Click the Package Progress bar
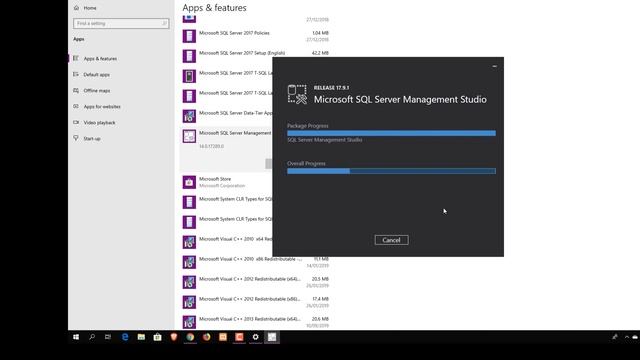The height and width of the screenshot is (360, 640). coord(391,133)
